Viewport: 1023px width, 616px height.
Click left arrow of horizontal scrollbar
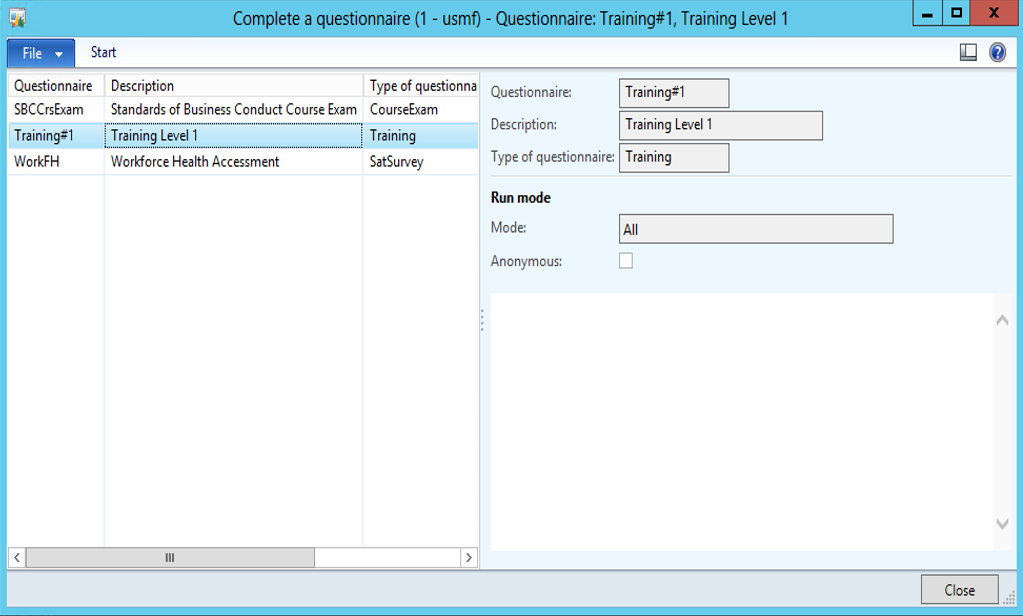(17, 557)
